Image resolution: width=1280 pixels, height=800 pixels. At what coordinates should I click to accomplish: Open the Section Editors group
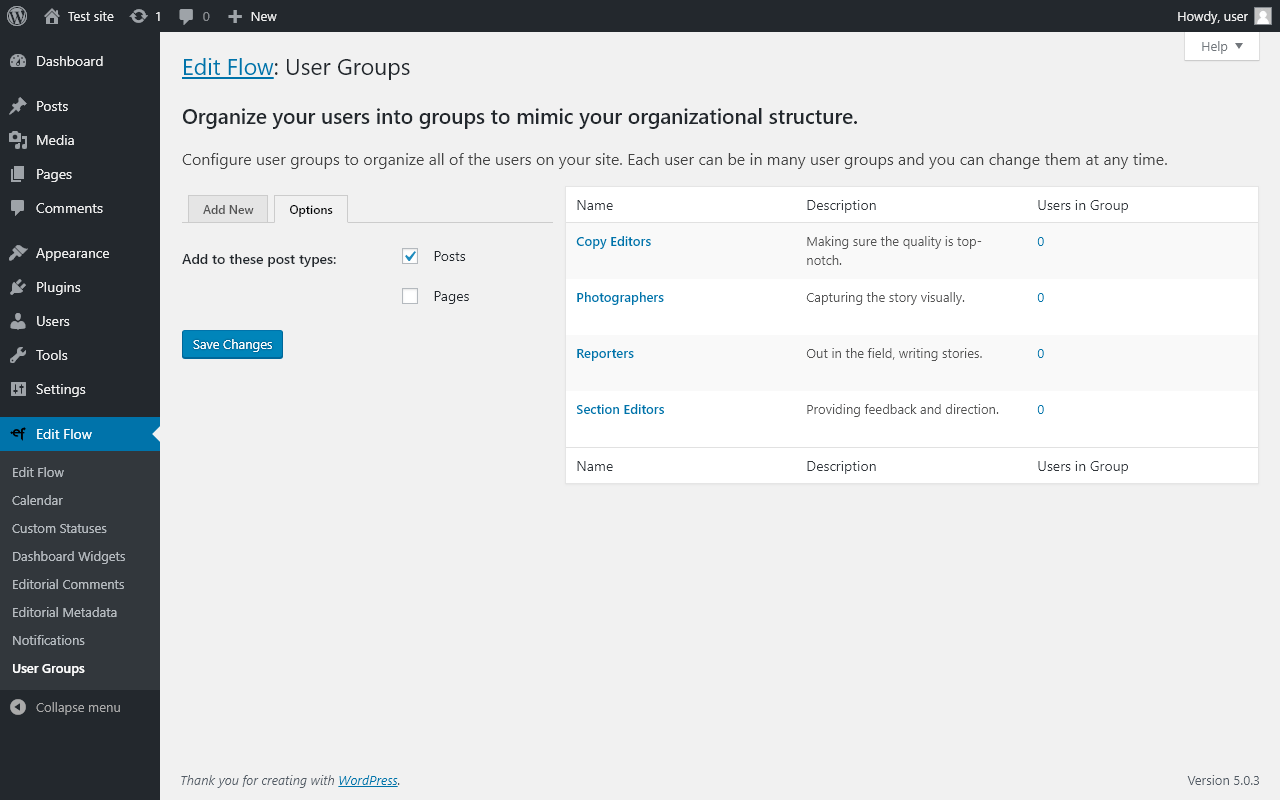point(620,409)
